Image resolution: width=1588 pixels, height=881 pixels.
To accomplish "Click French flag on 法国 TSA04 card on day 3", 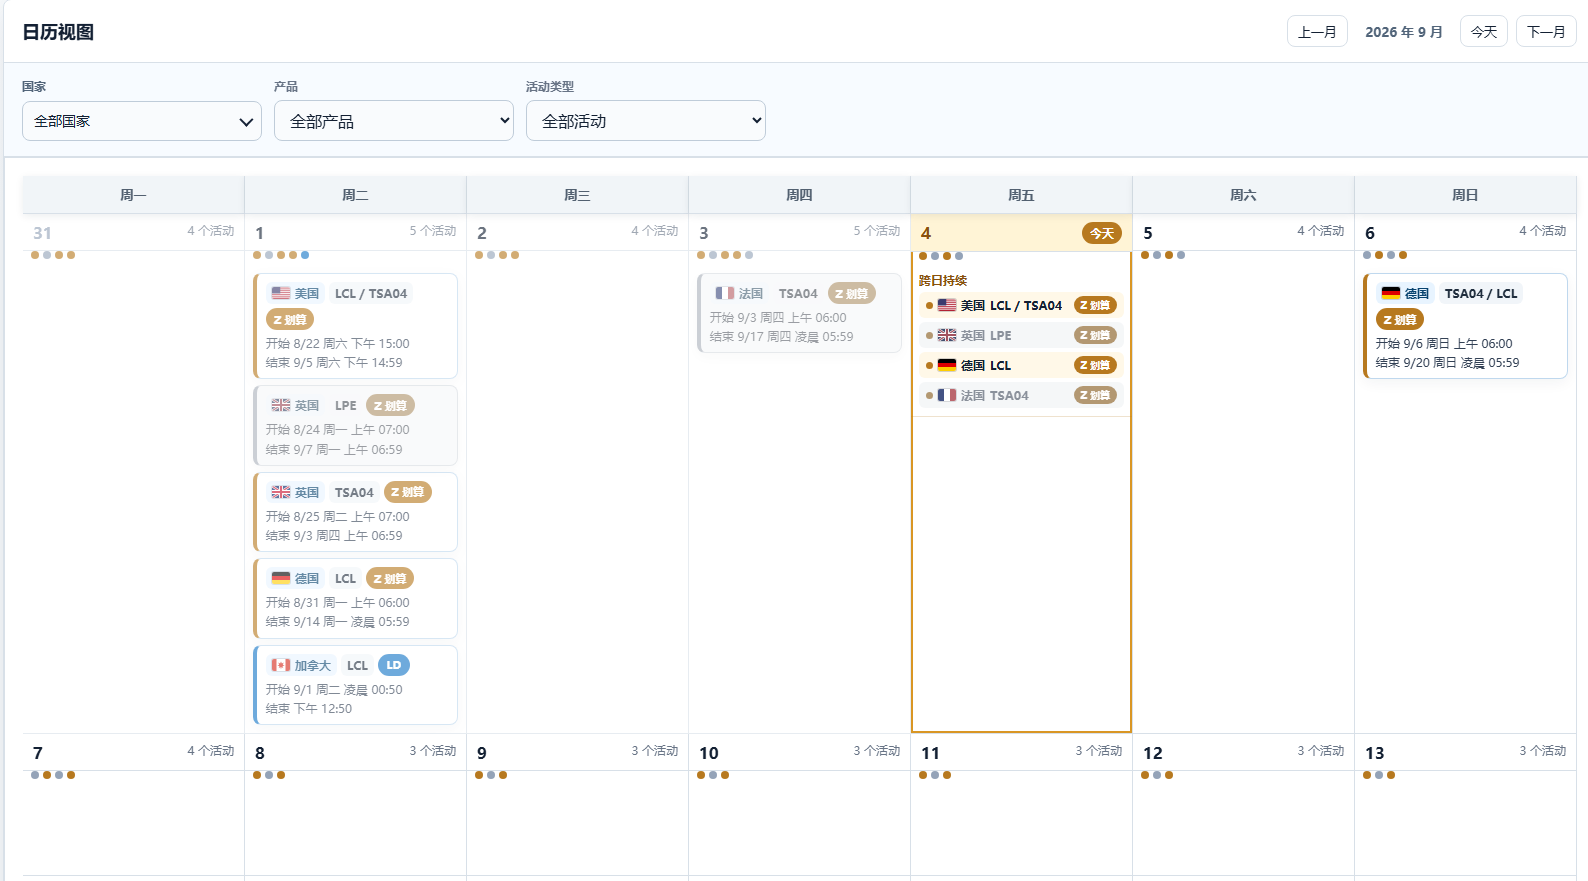I will click(x=725, y=293).
